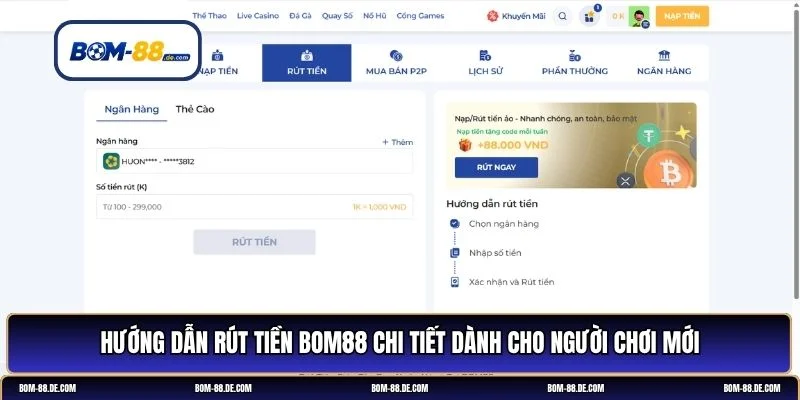The height and width of the screenshot is (400, 800).
Task: Open the user avatar profile
Action: tap(639, 16)
